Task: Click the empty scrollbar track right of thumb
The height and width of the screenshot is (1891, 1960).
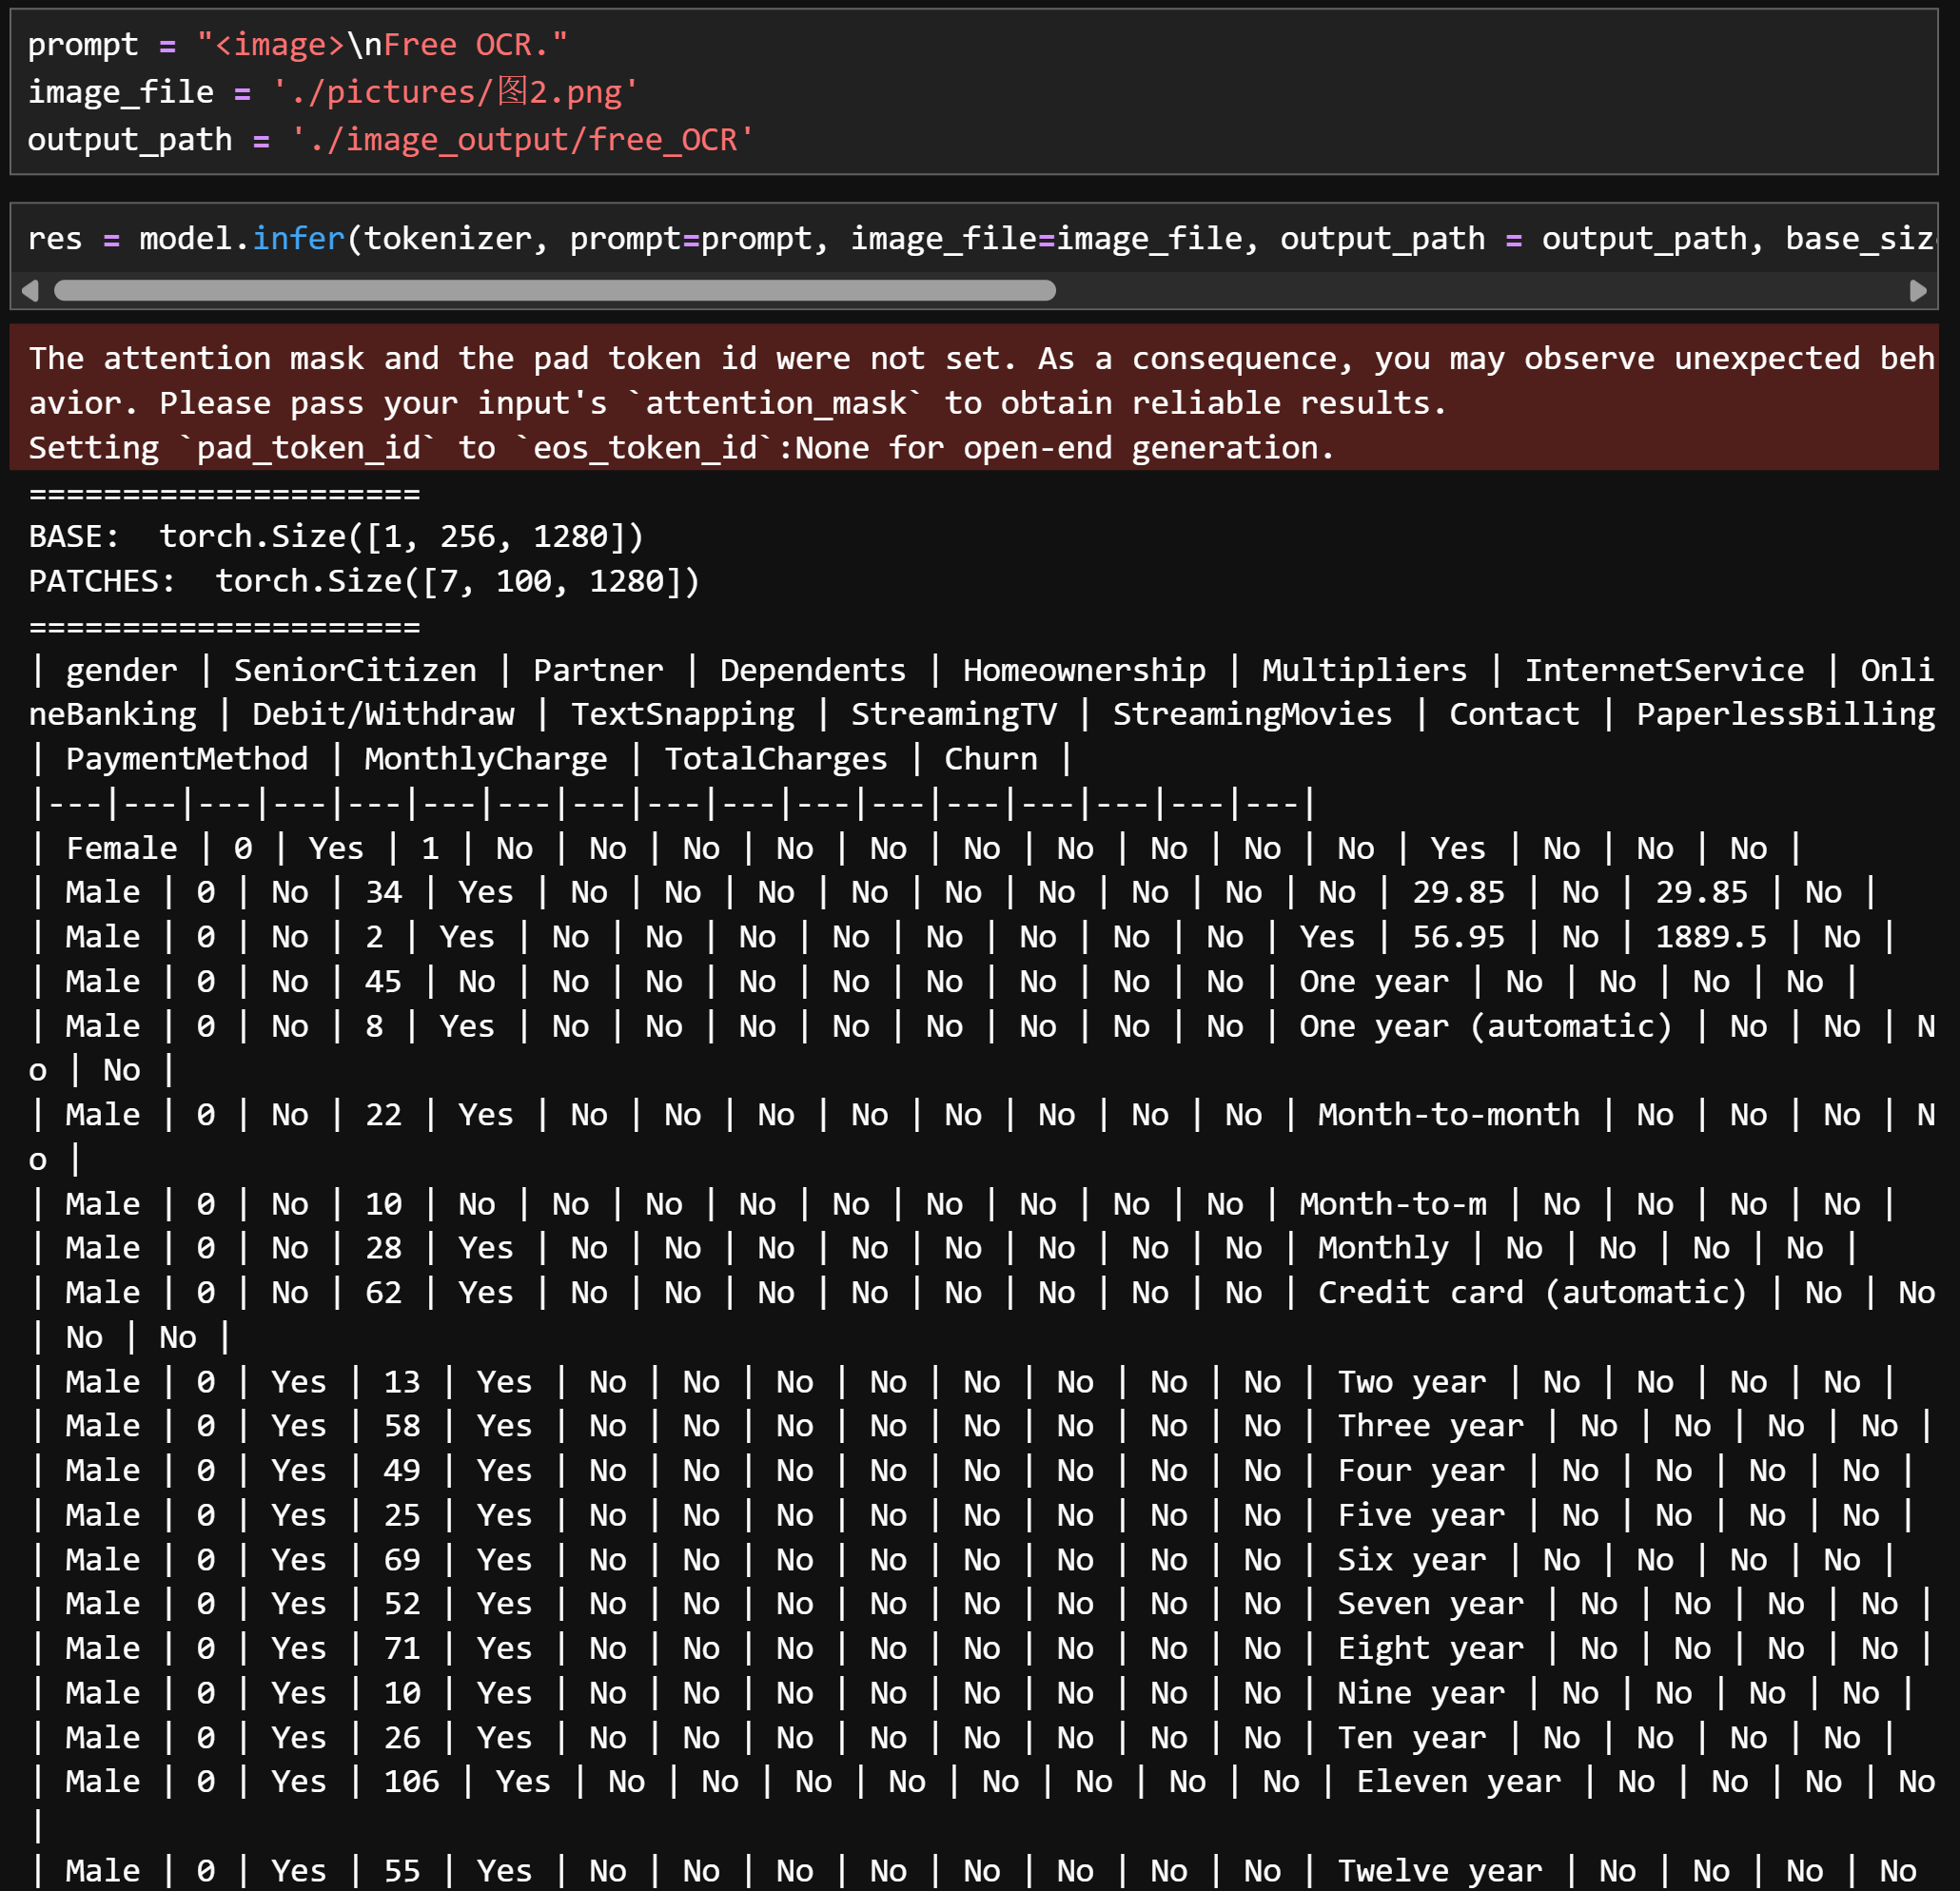Action: click(1480, 291)
